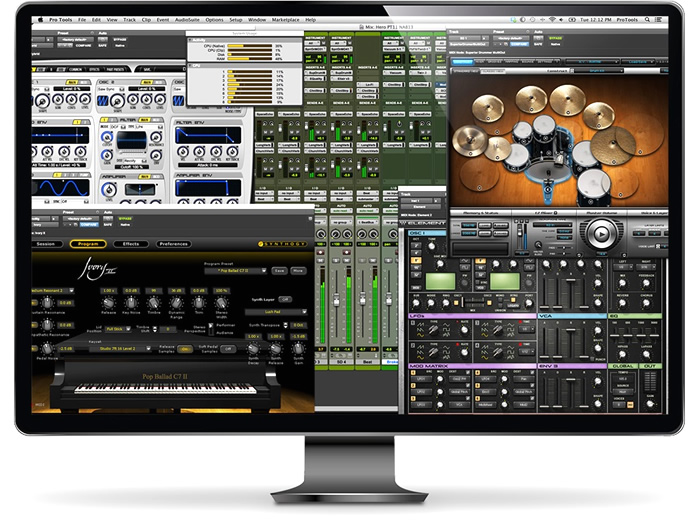Click LFO 1 rate knob in Element

464,330
